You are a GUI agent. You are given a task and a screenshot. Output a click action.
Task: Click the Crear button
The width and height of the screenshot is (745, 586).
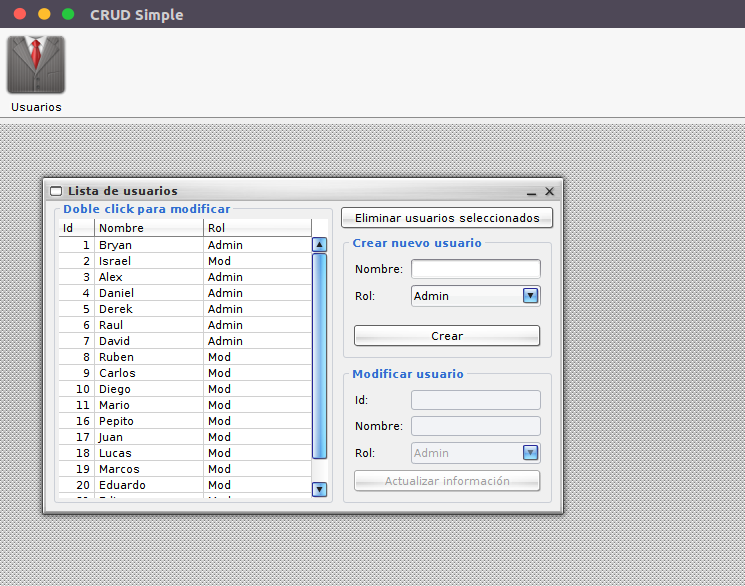(x=447, y=336)
